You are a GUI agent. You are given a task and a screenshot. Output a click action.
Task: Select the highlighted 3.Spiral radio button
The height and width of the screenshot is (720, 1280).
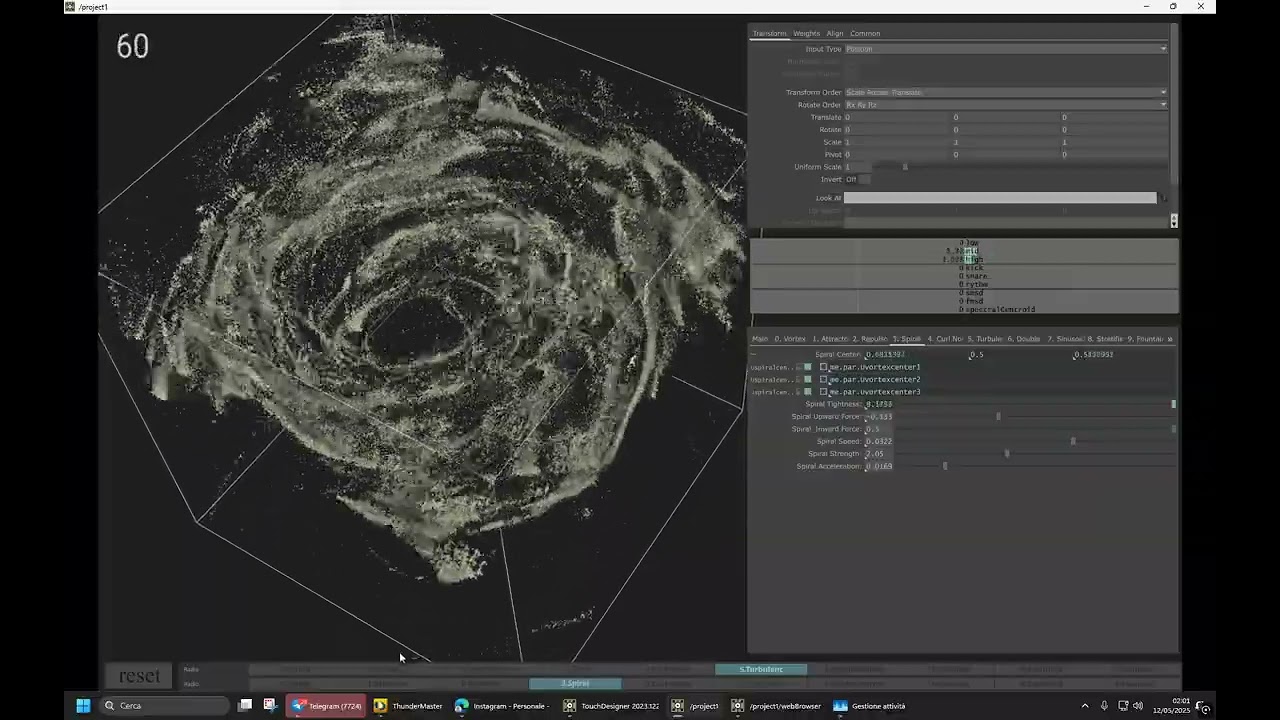coord(575,684)
